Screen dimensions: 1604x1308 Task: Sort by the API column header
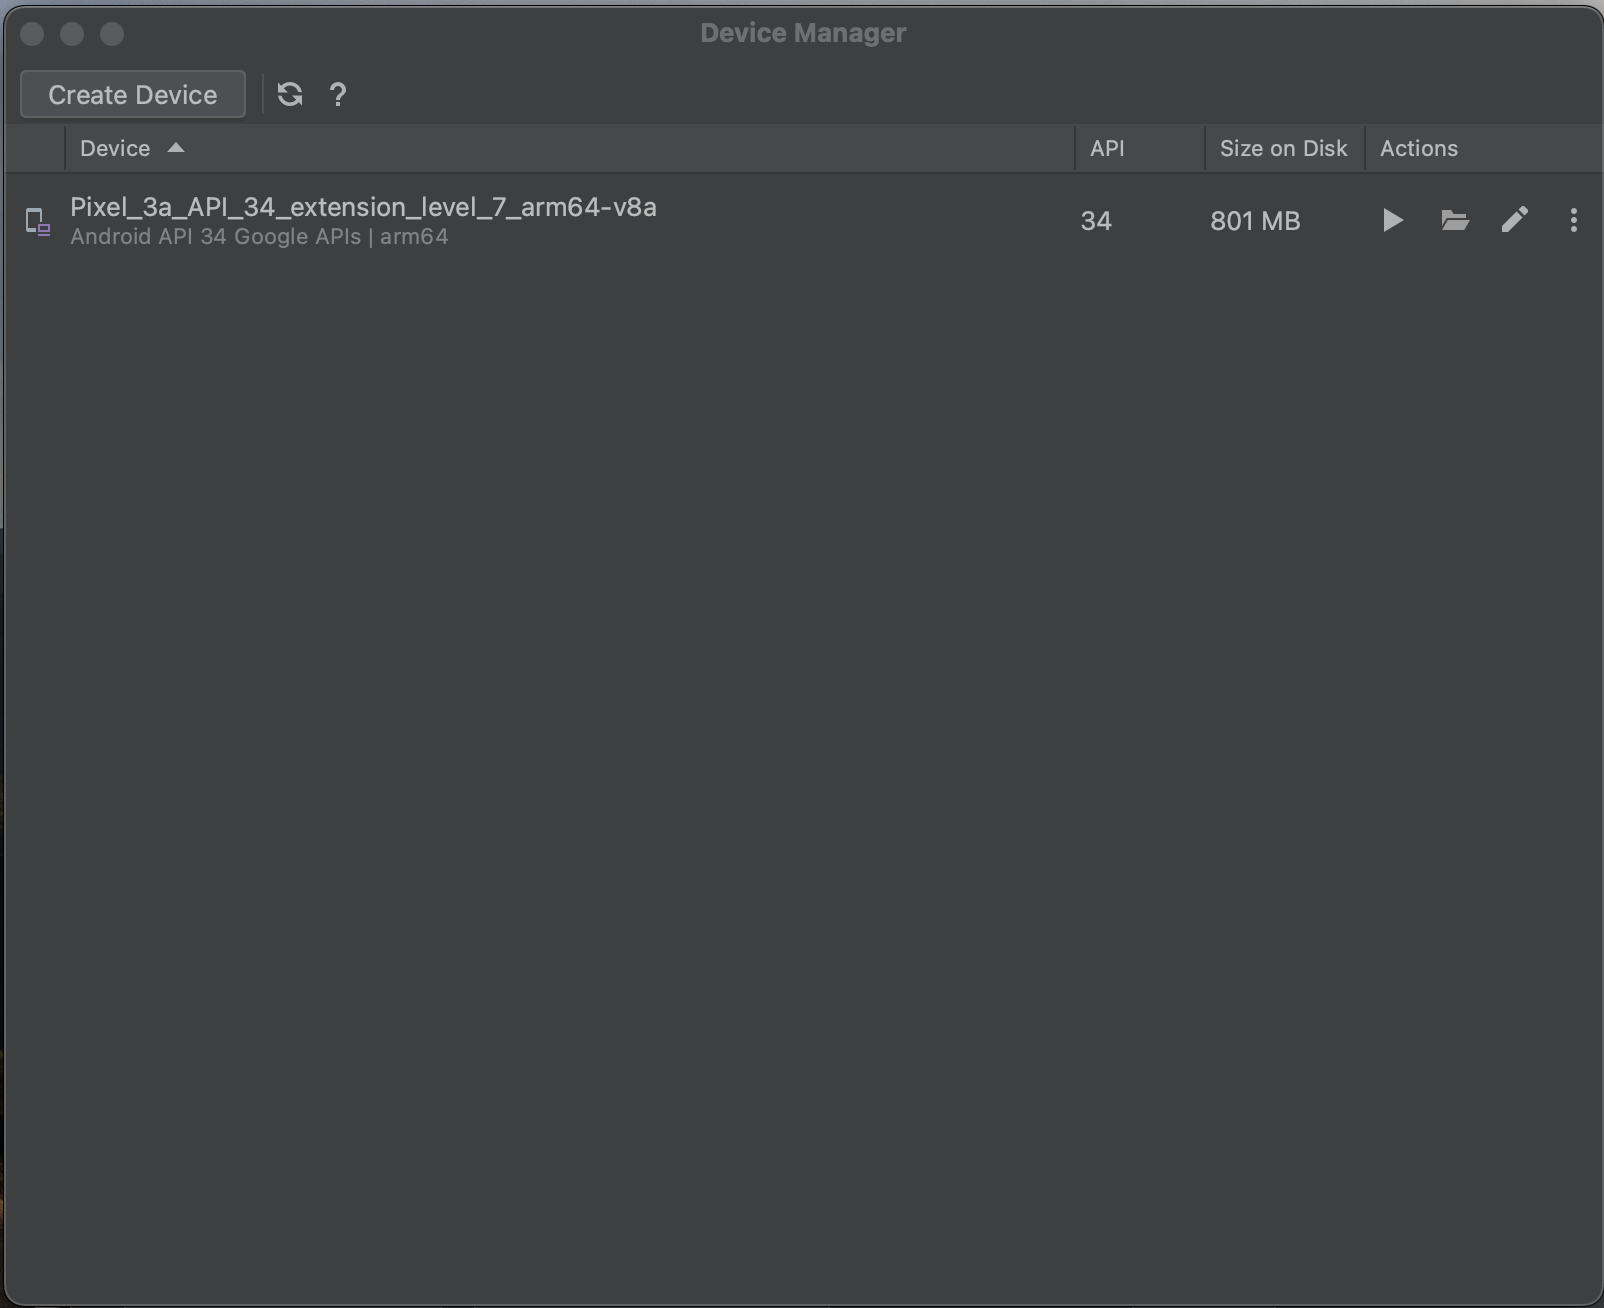click(1107, 149)
